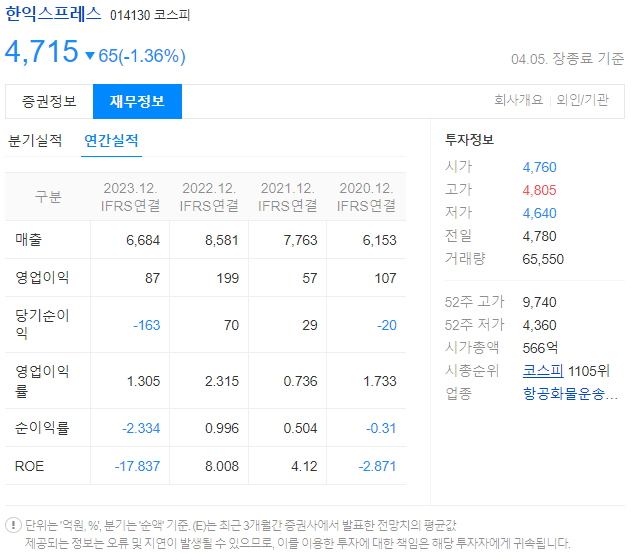Select the 재무정보 tab

click(x=137, y=101)
